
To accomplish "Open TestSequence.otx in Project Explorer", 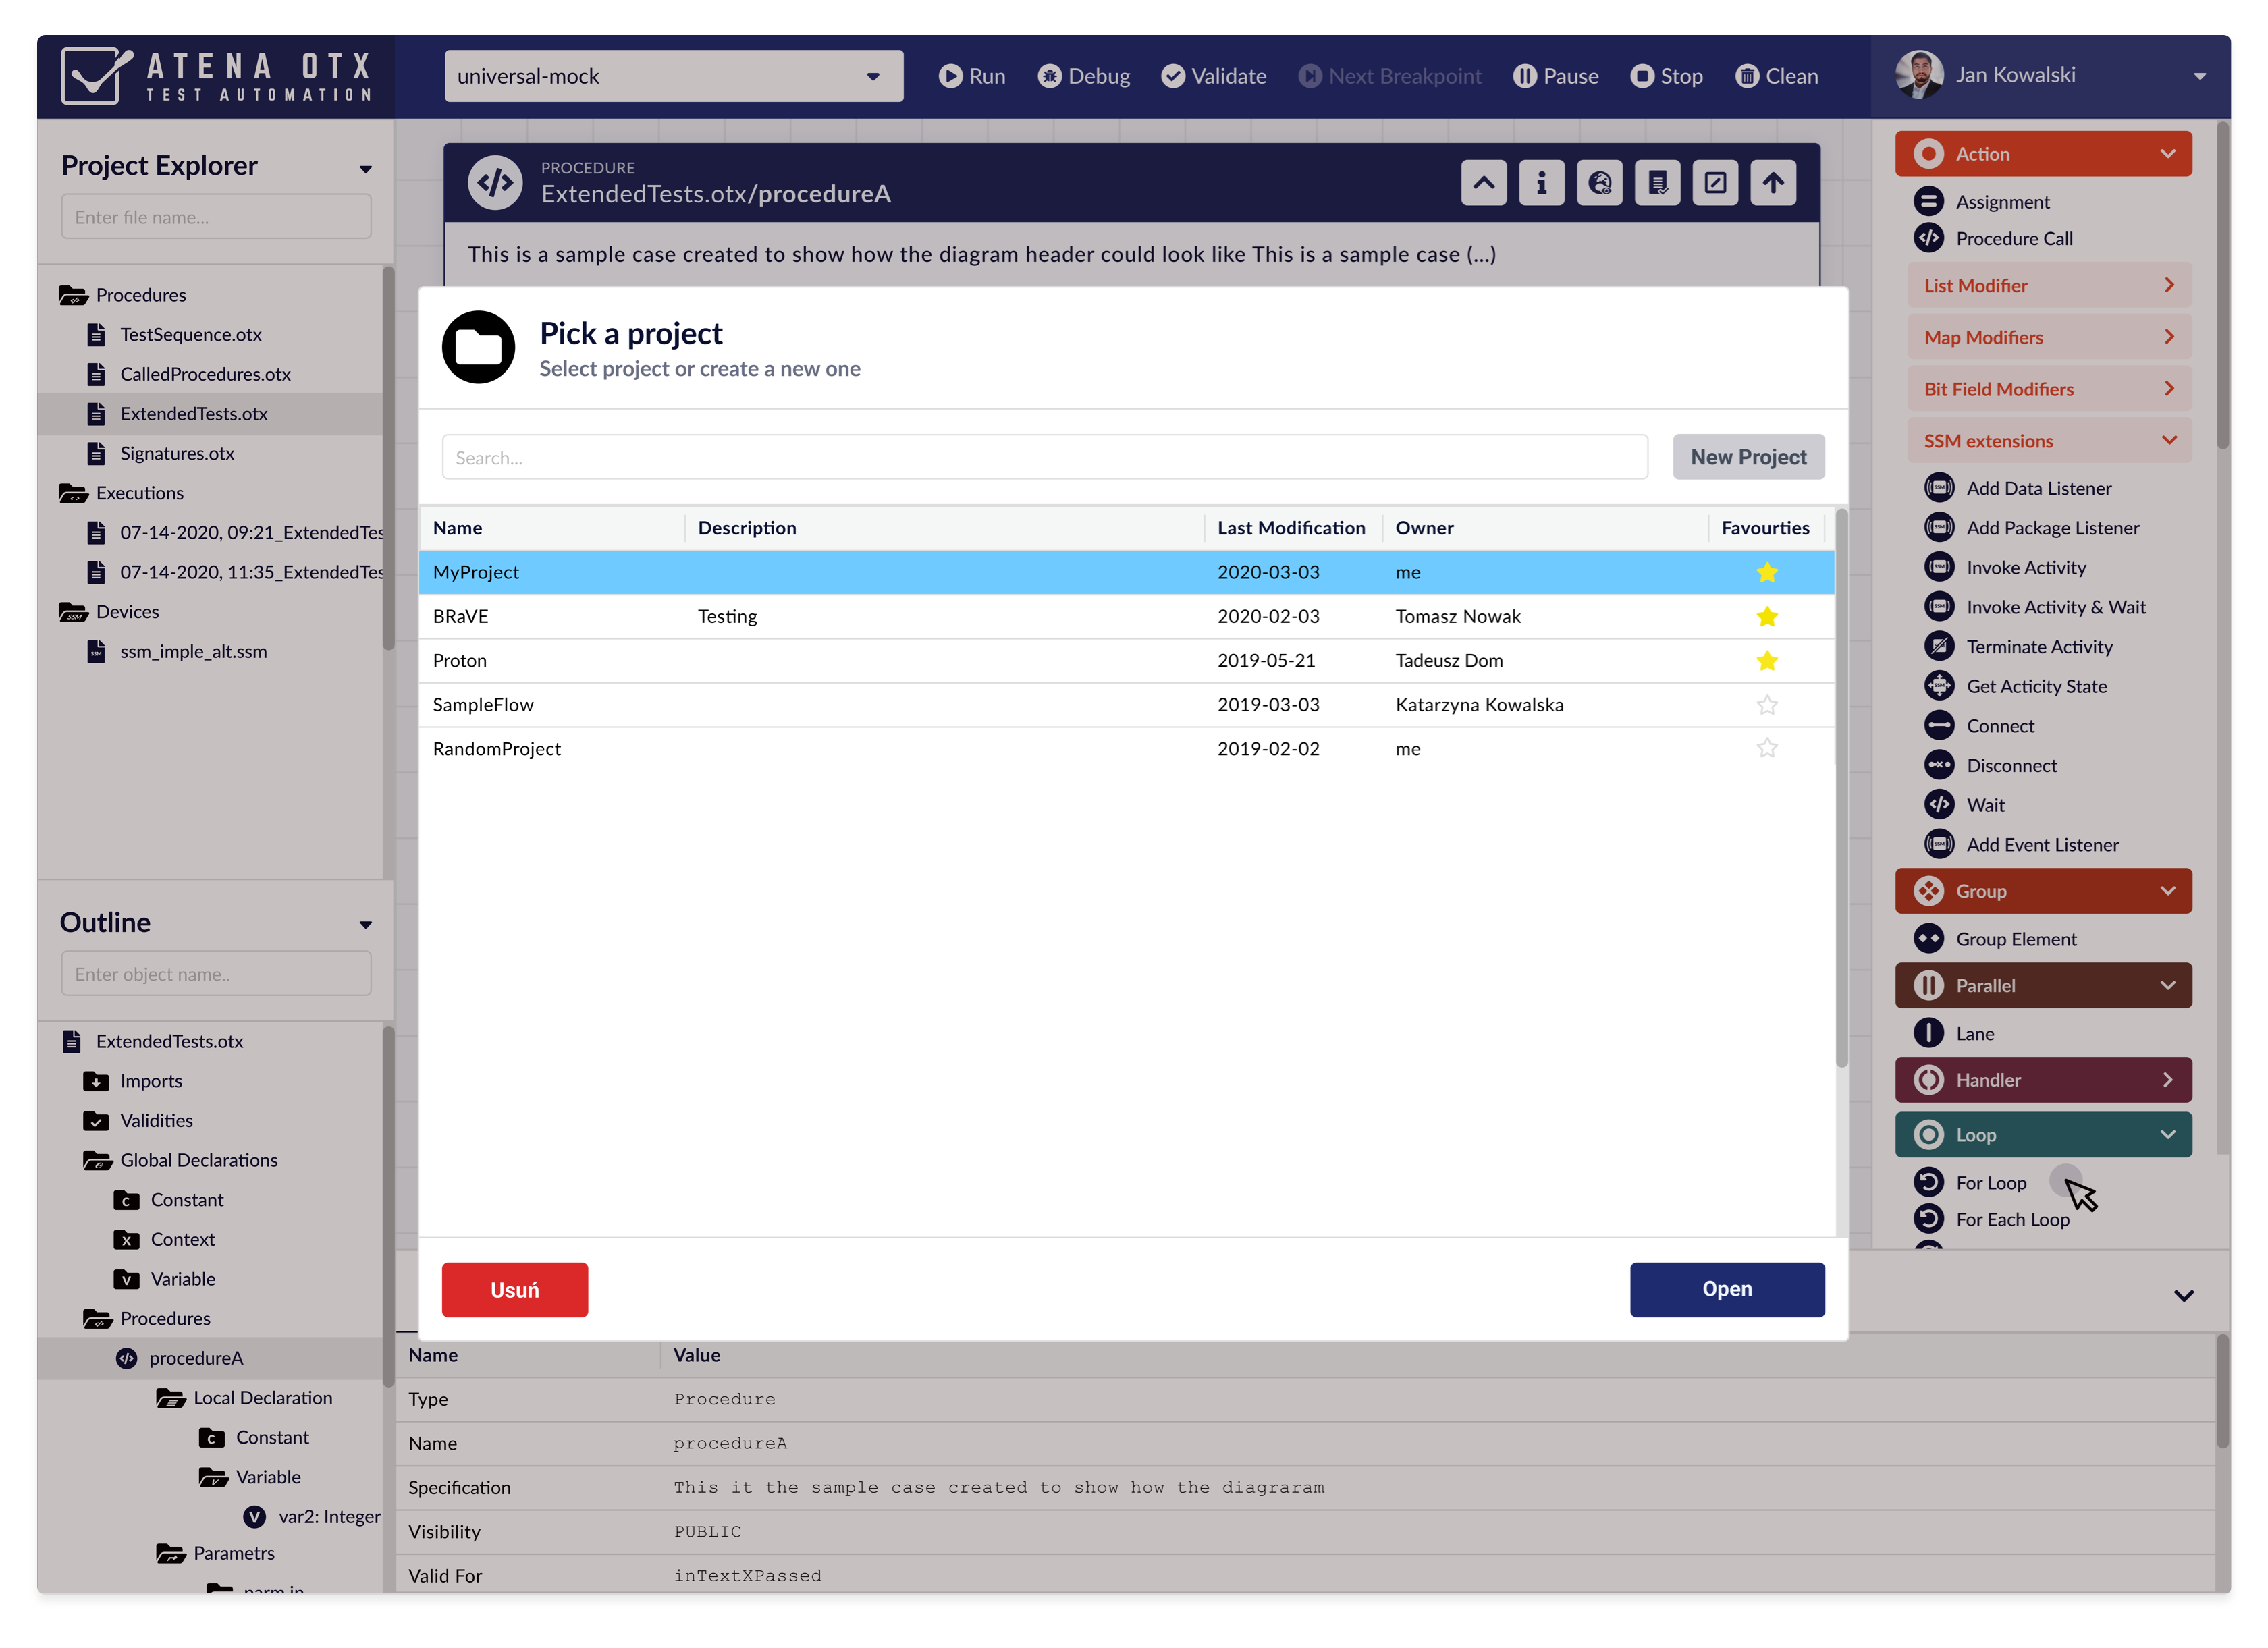I will pyautogui.click(x=190, y=334).
